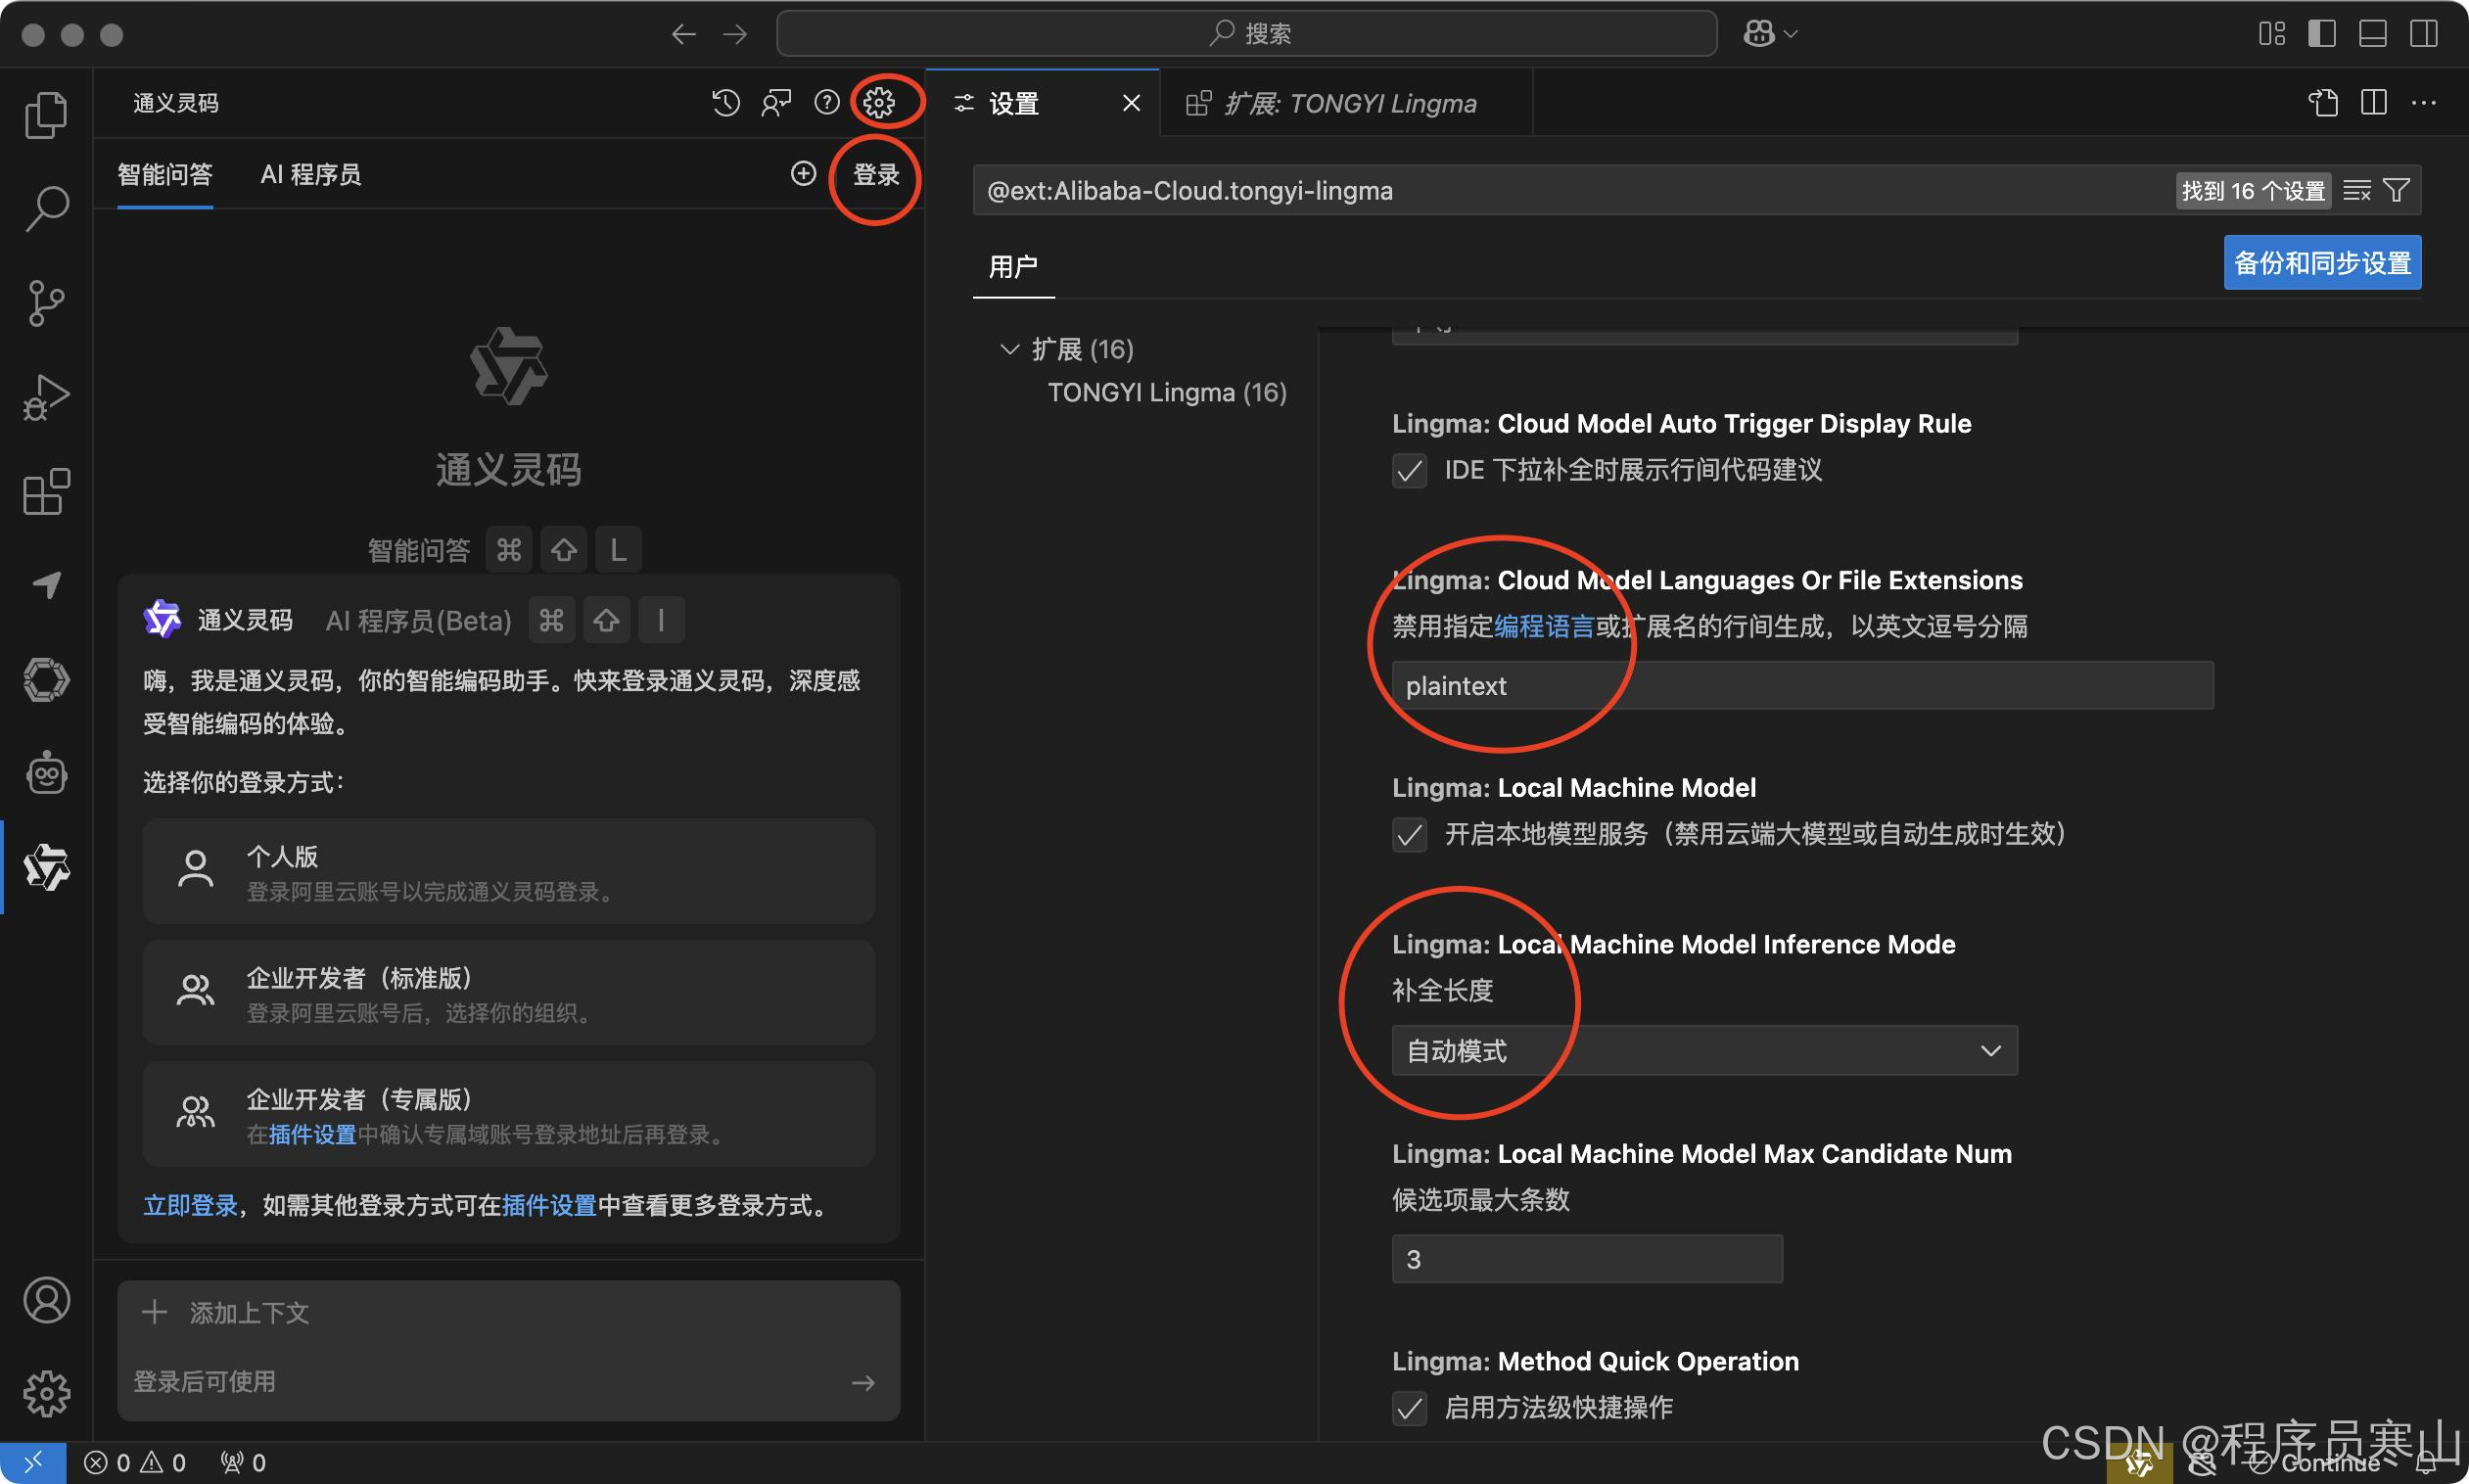2469x1484 pixels.
Task: Open settings JSON file icon
Action: (2323, 102)
